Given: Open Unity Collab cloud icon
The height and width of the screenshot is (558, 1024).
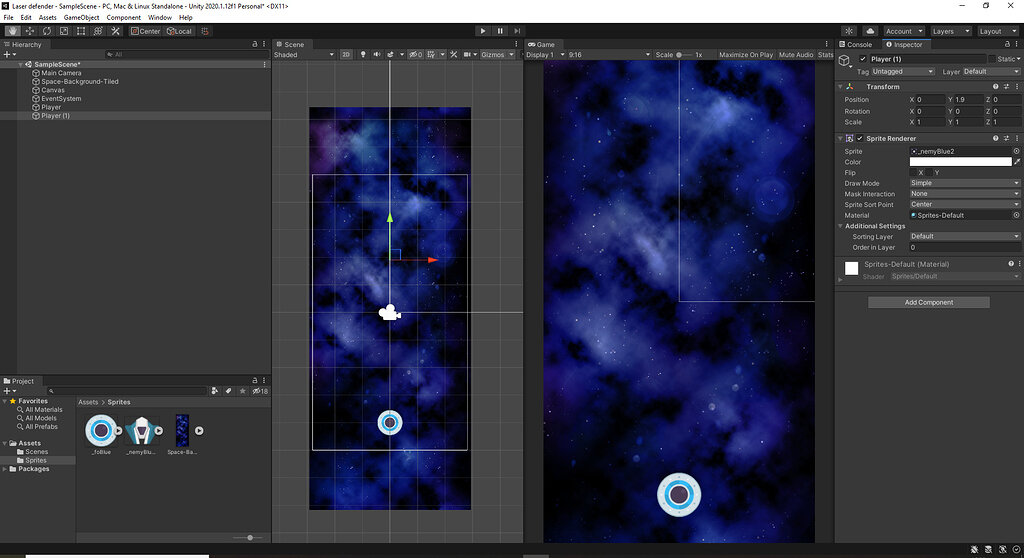Looking at the screenshot, I should pyautogui.click(x=869, y=31).
